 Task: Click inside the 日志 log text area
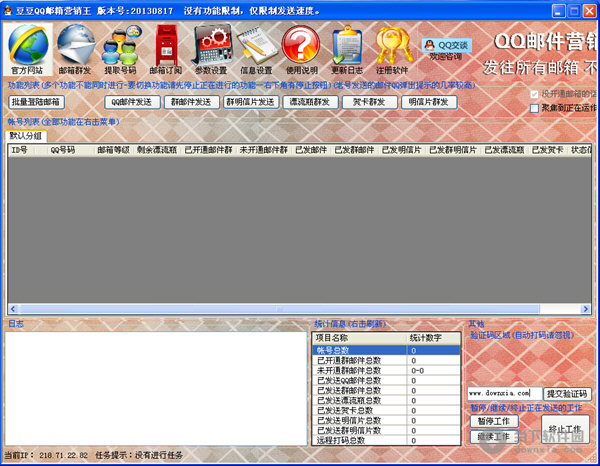click(156, 388)
